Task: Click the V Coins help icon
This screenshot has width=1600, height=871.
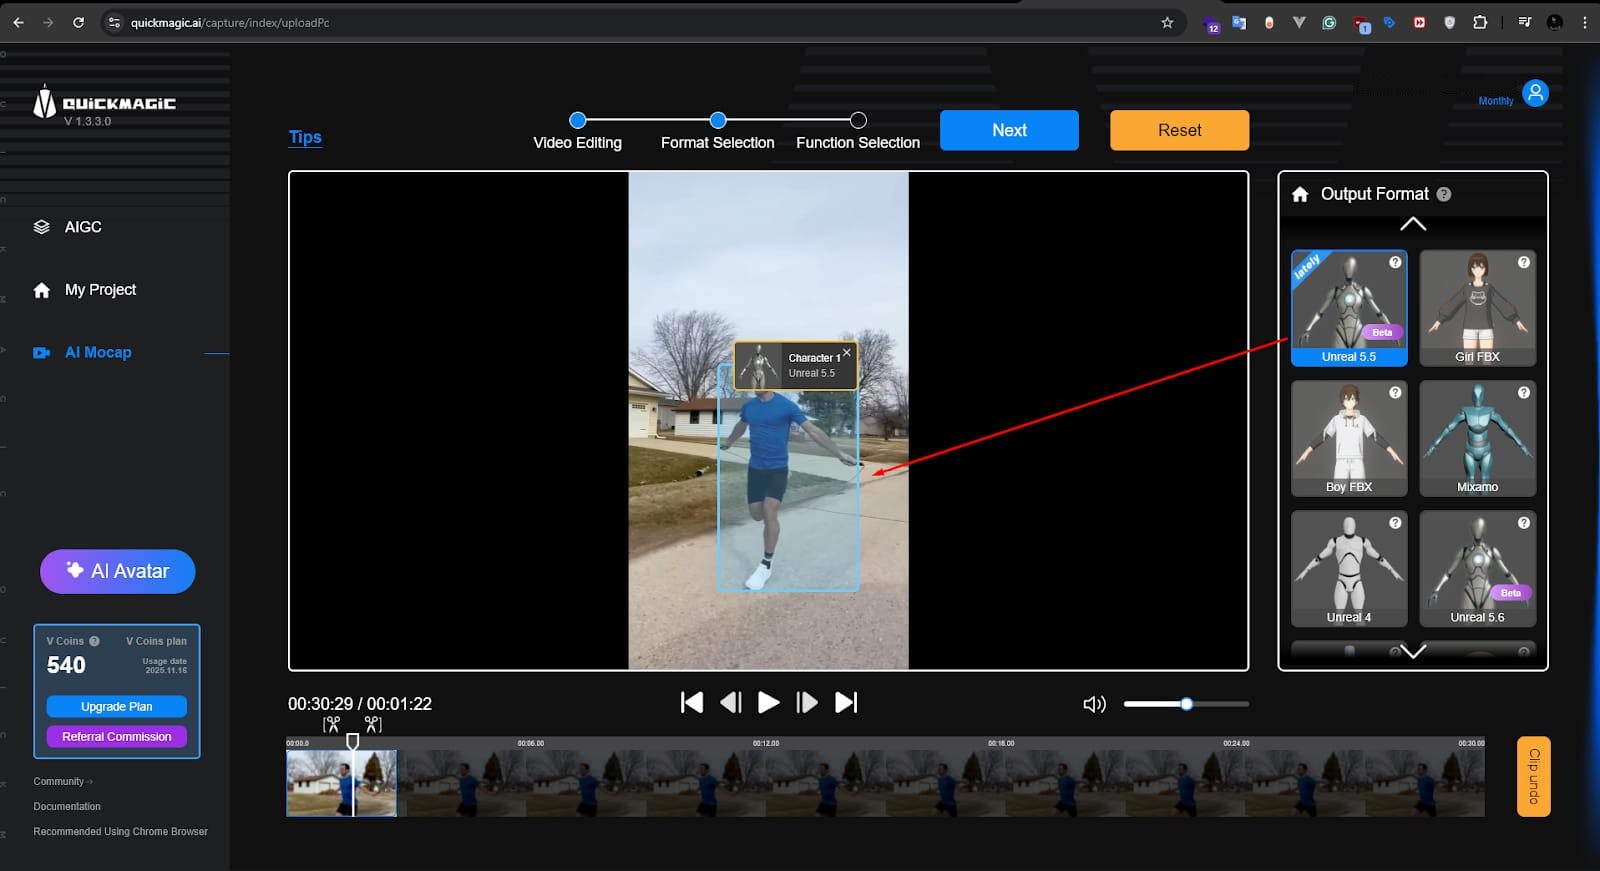Action: pyautogui.click(x=94, y=641)
